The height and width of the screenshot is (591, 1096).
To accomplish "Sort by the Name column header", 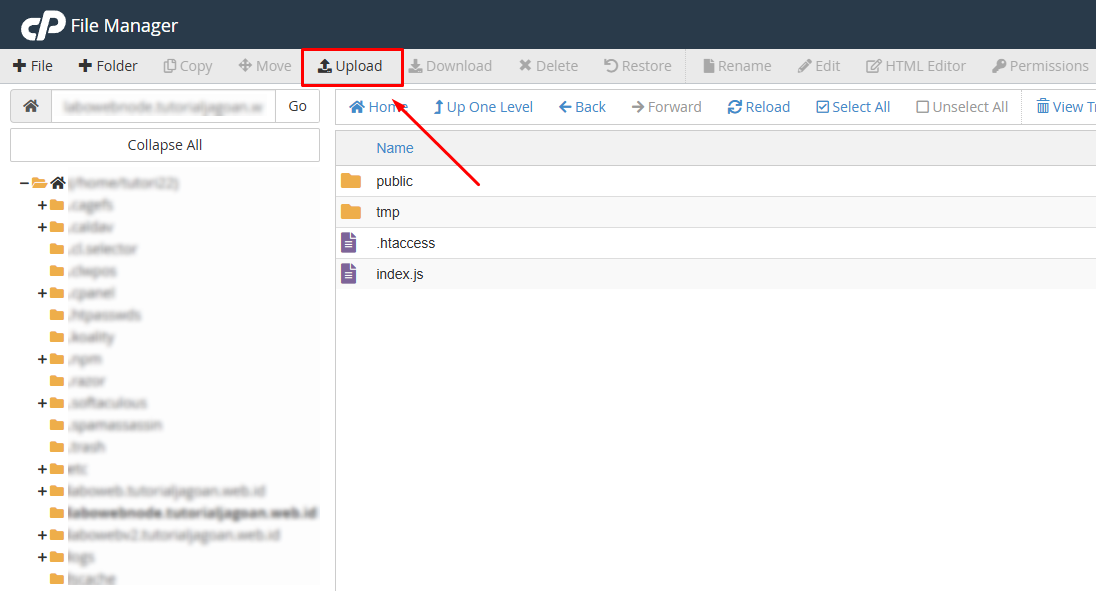I will click(395, 148).
